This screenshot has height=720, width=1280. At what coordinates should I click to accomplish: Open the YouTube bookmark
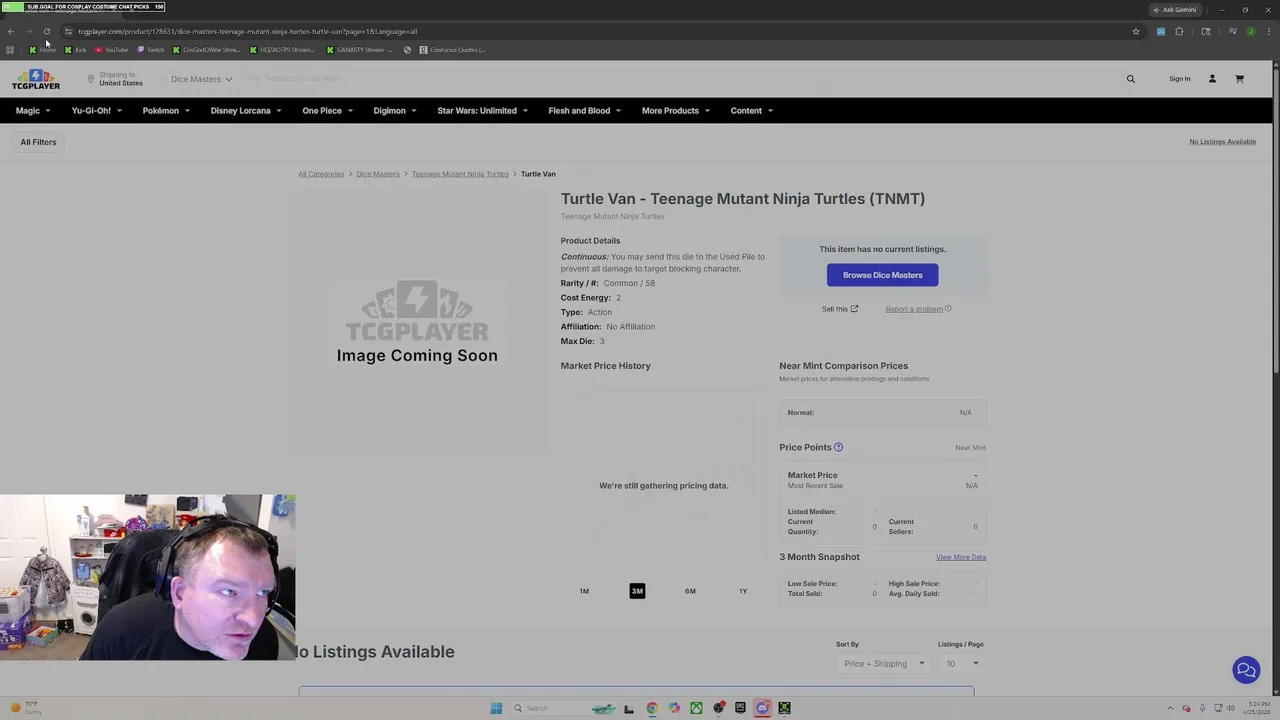coord(112,50)
